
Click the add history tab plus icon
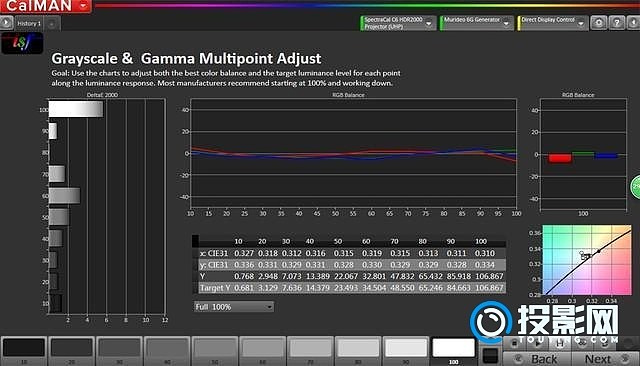tap(51, 24)
